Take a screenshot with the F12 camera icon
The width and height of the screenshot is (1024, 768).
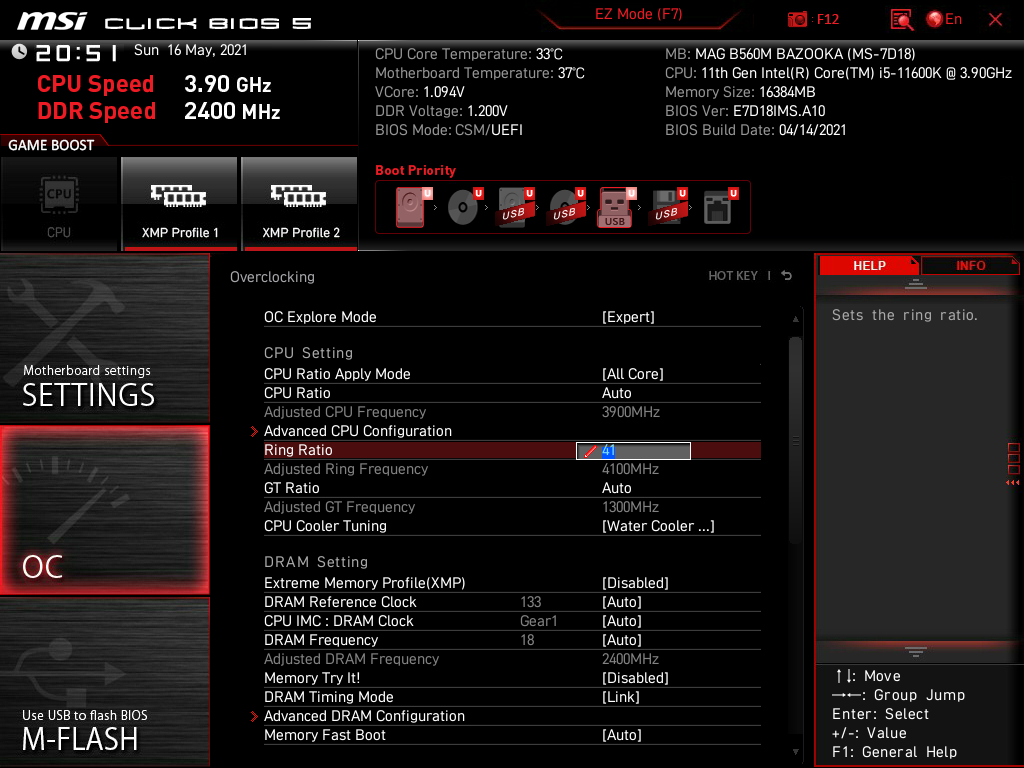pyautogui.click(x=797, y=20)
